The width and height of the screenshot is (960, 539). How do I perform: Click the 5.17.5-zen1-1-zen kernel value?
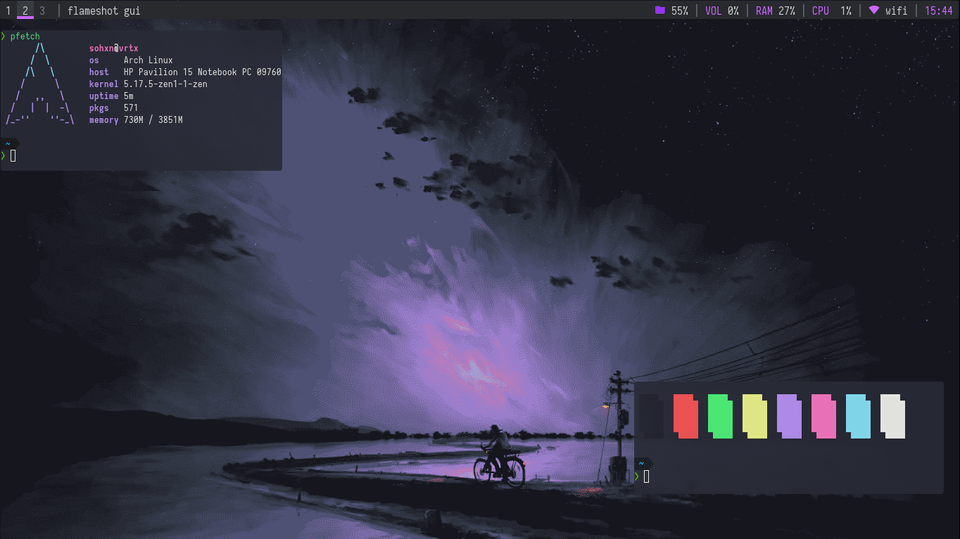(165, 84)
